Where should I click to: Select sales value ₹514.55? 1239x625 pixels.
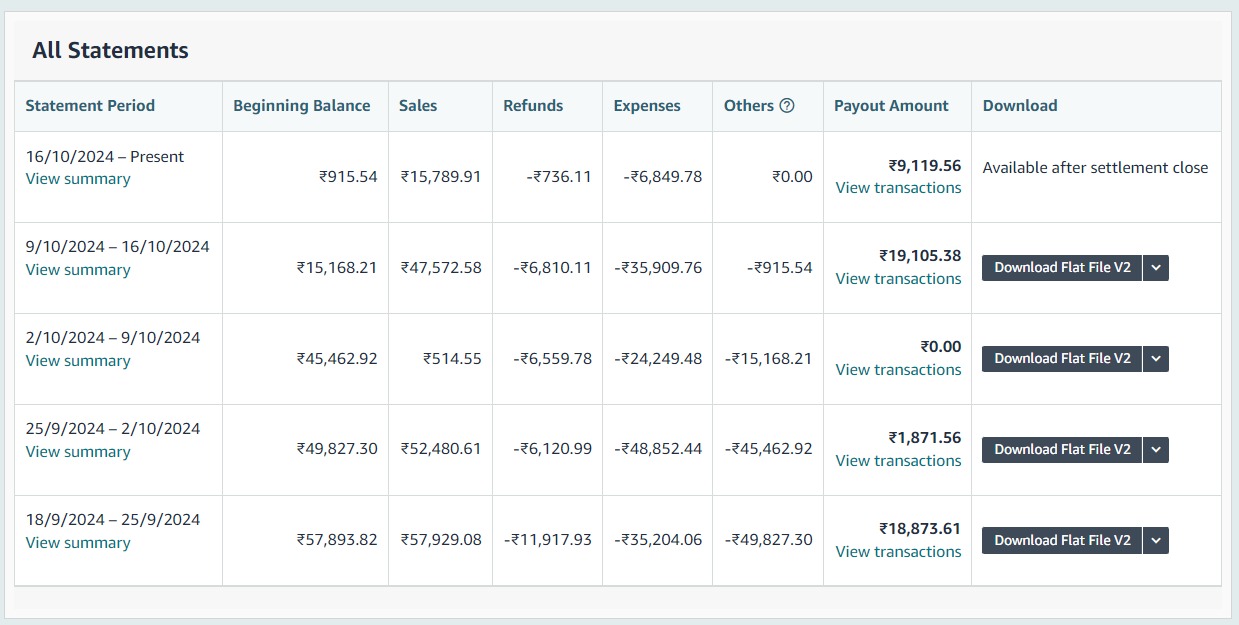tap(452, 358)
